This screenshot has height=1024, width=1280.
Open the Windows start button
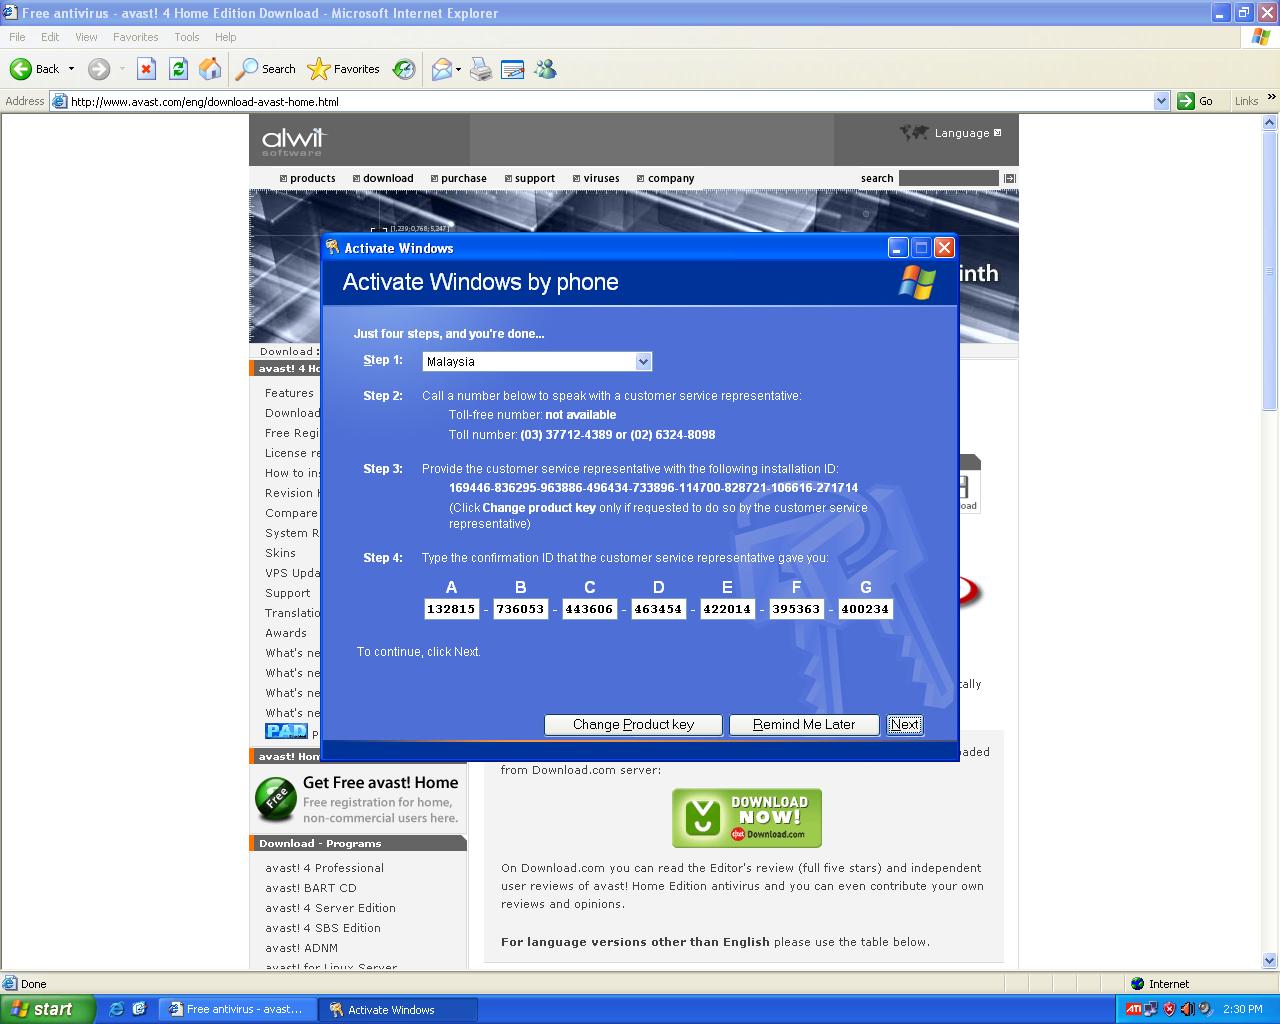(48, 1009)
